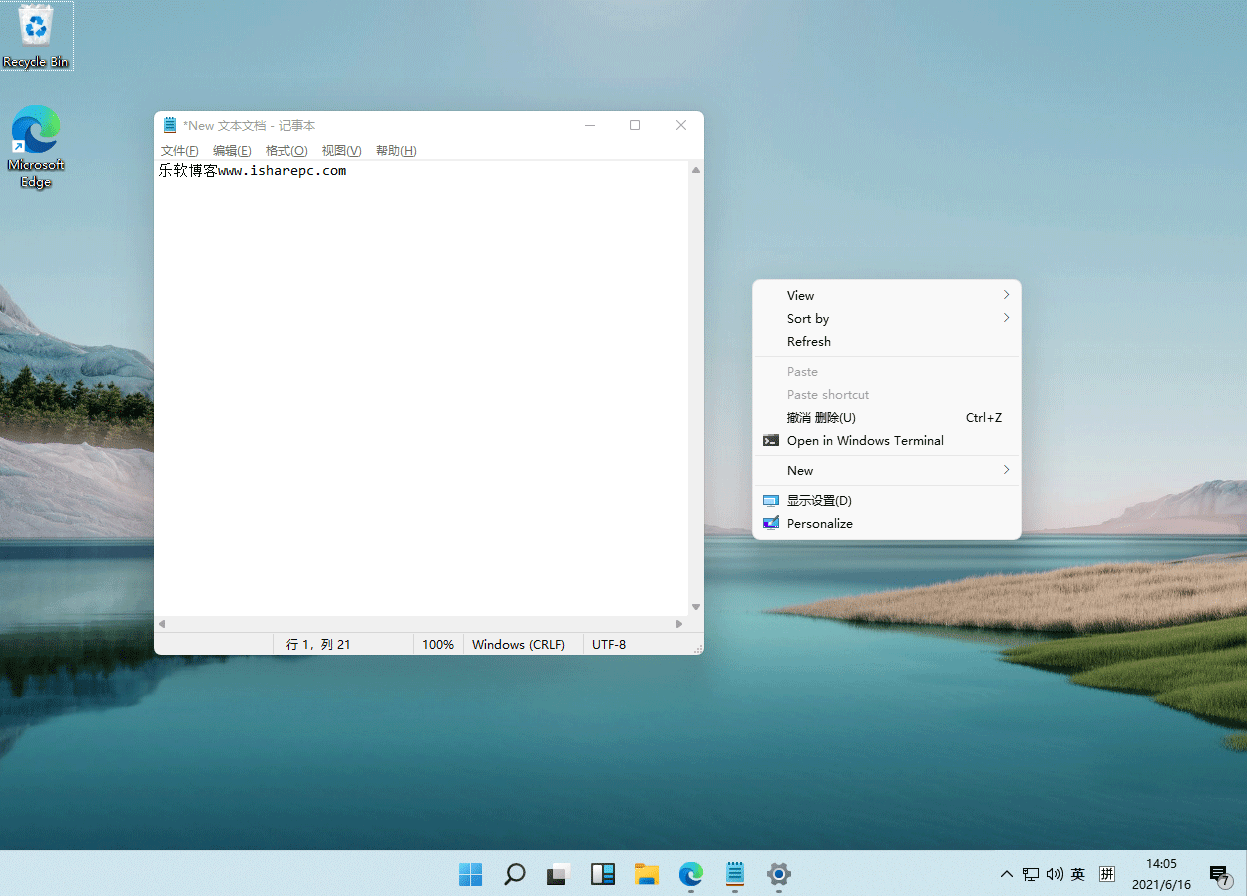Click the 拼 IME indicator in the tray
Viewport: 1247px width, 896px height.
coord(1107,874)
